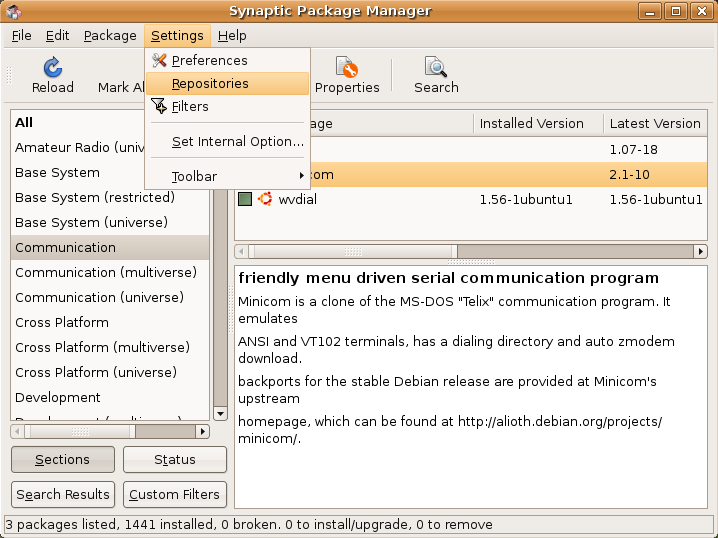Expand the Toolbar submenu arrow
Screen dimensions: 718x538
tap(301, 176)
